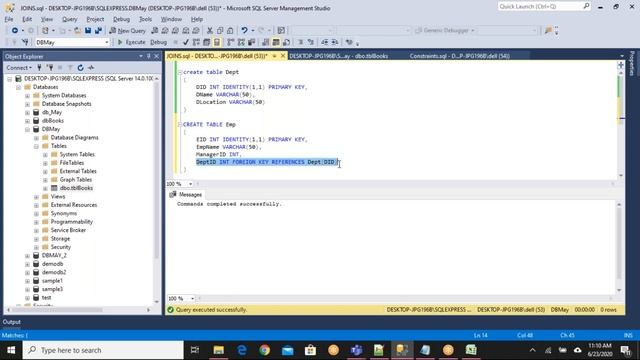Close the JOINS.sql tab
640x360 pixels.
pos(283,56)
